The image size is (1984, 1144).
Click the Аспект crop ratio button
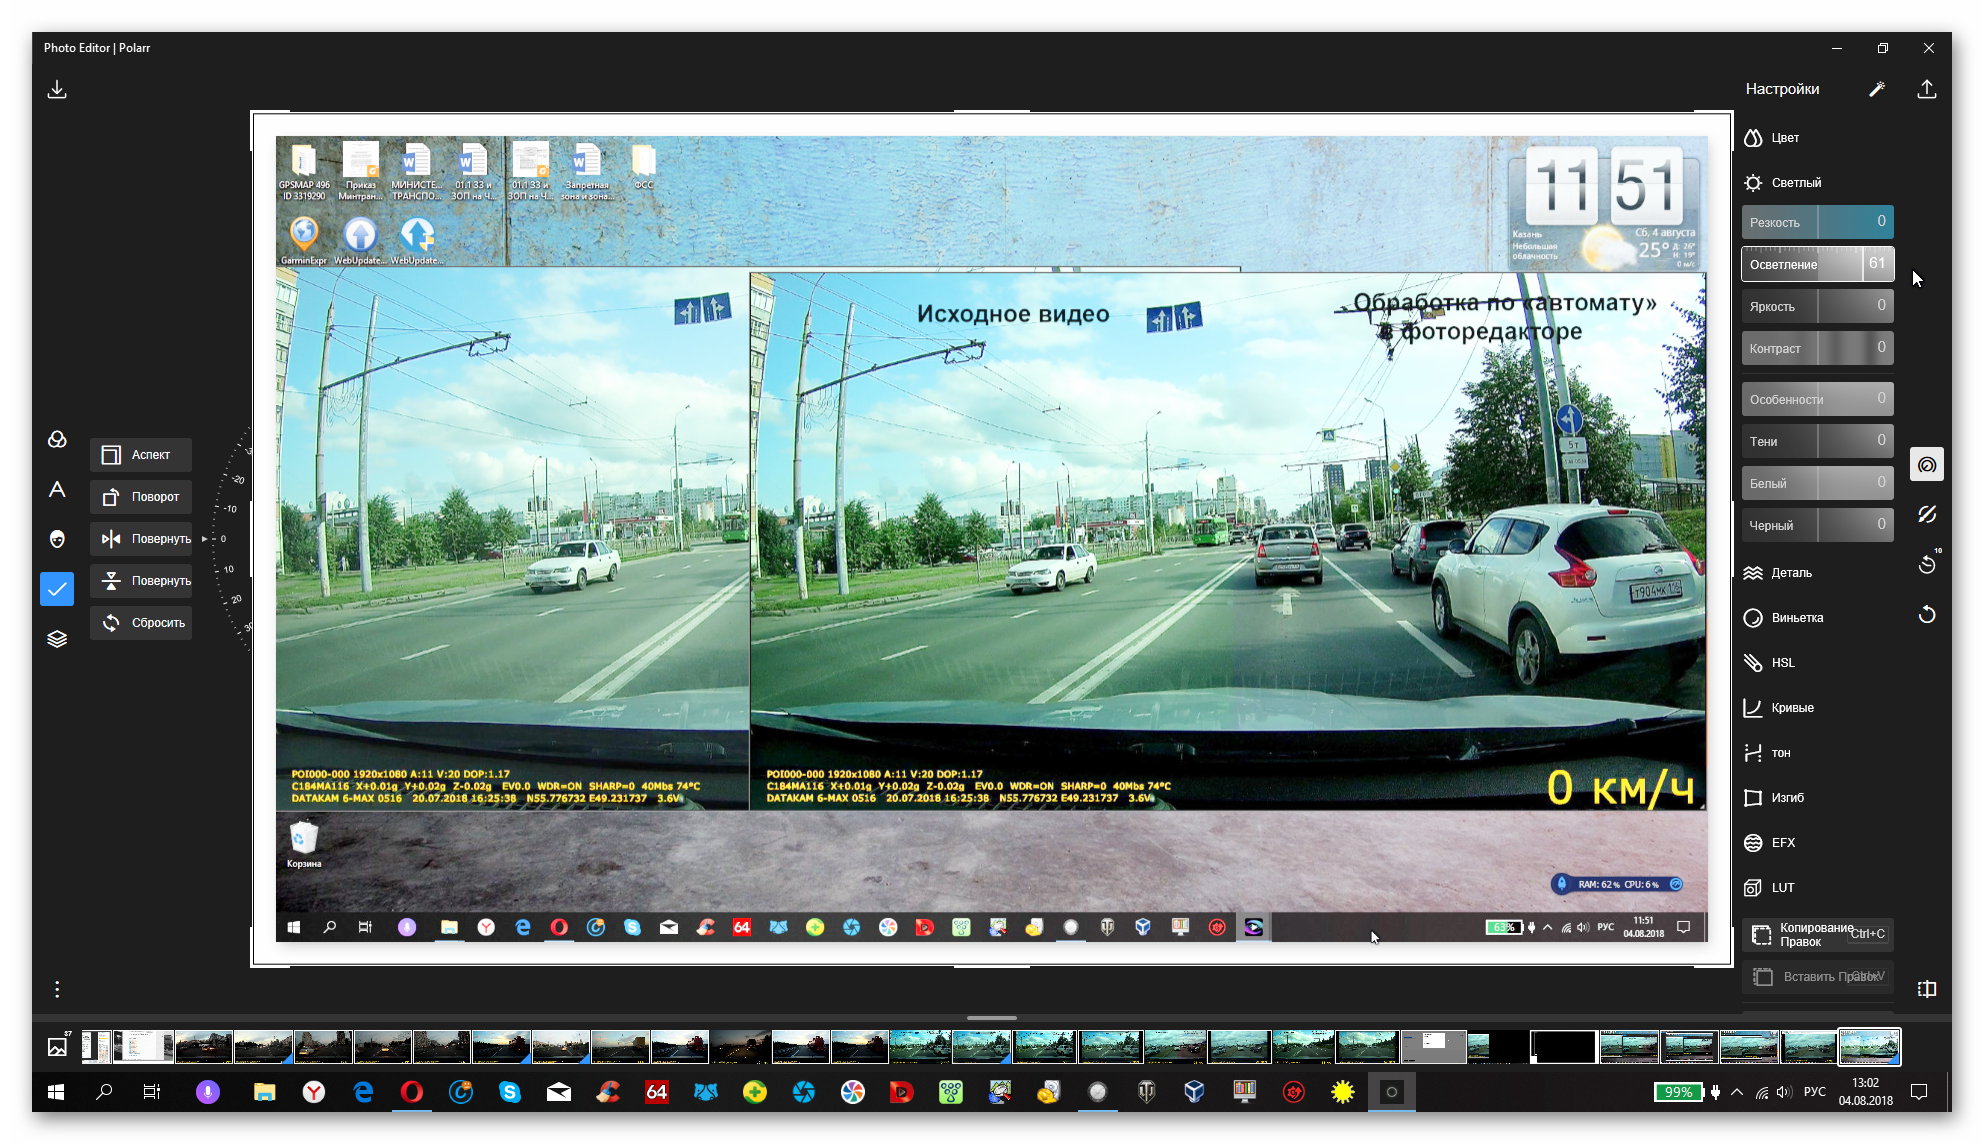coord(141,455)
